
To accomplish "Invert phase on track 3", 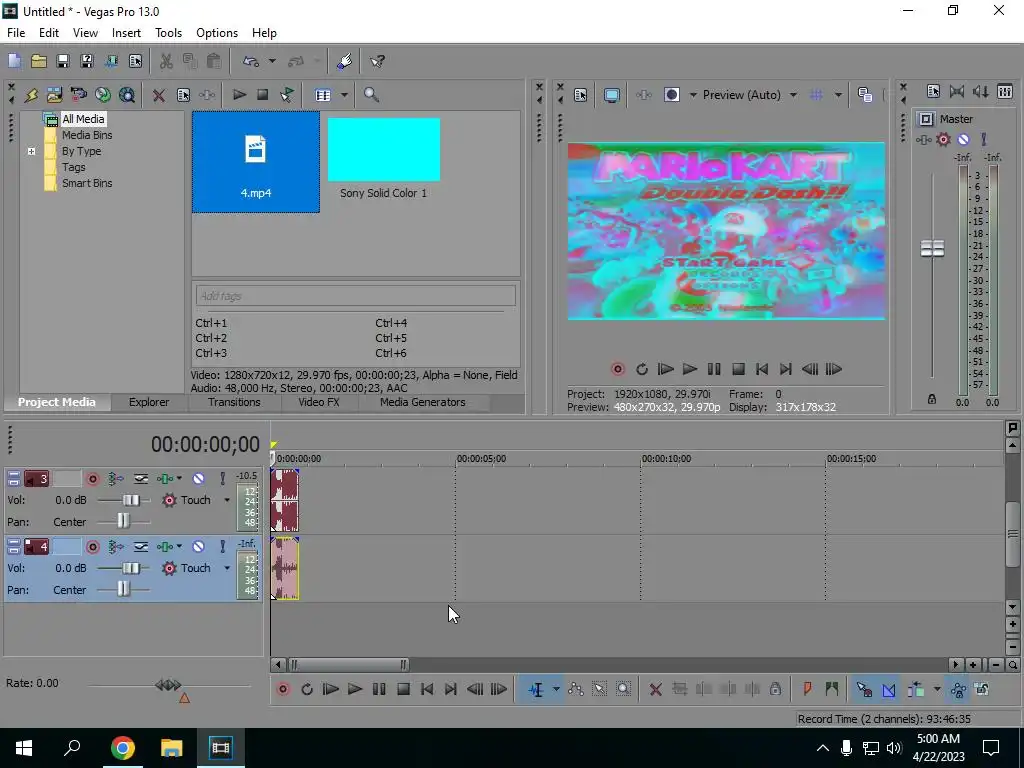I will point(140,479).
